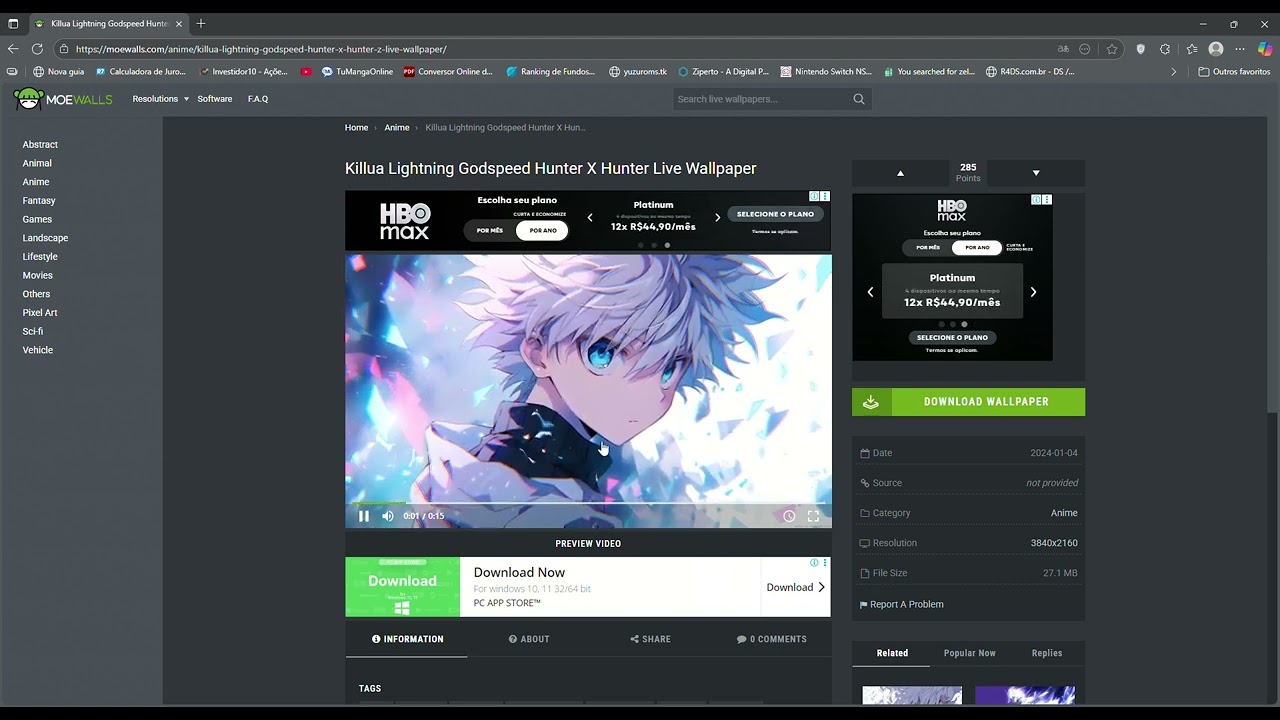Go to Home breadcrumb
1280x720 pixels.
[x=356, y=128]
